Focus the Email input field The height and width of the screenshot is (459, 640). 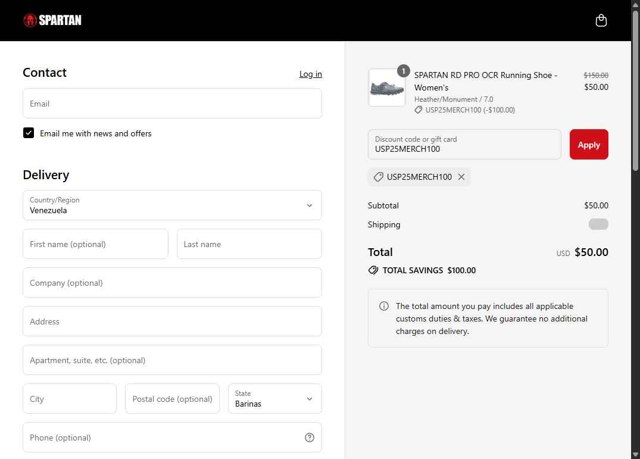click(172, 104)
